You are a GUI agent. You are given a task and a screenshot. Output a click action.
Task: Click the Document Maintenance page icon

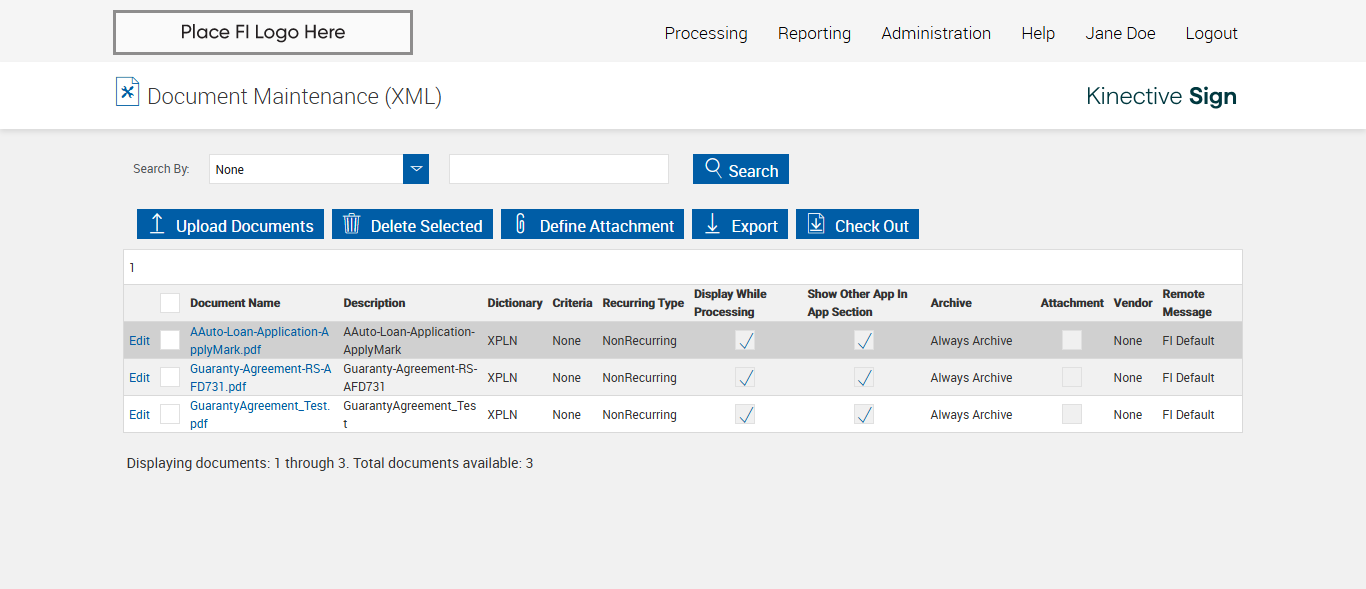pyautogui.click(x=127, y=92)
